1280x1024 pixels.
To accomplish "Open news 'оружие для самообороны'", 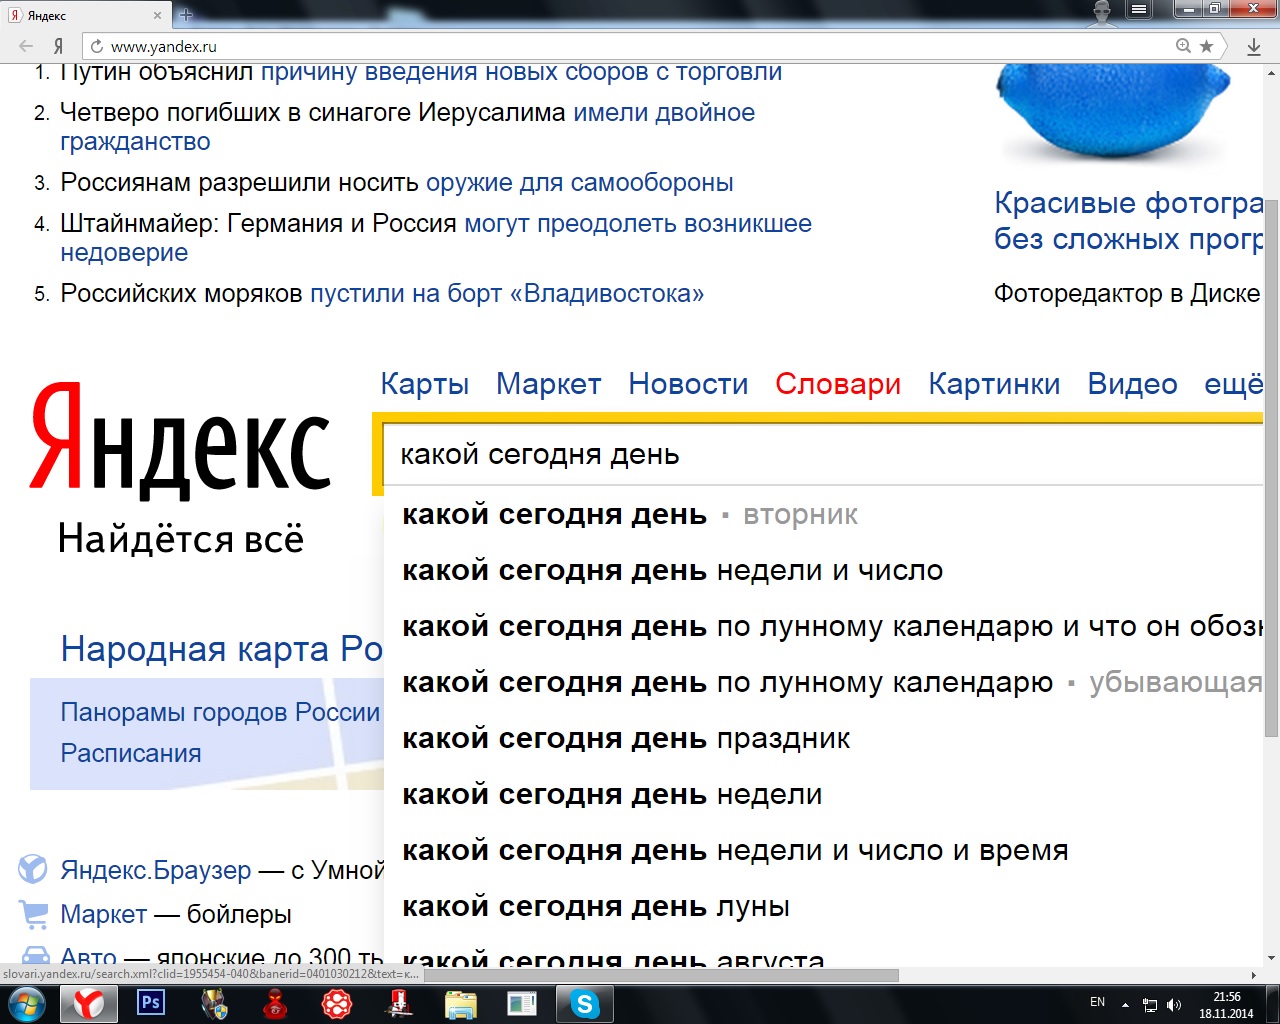I will click(580, 183).
